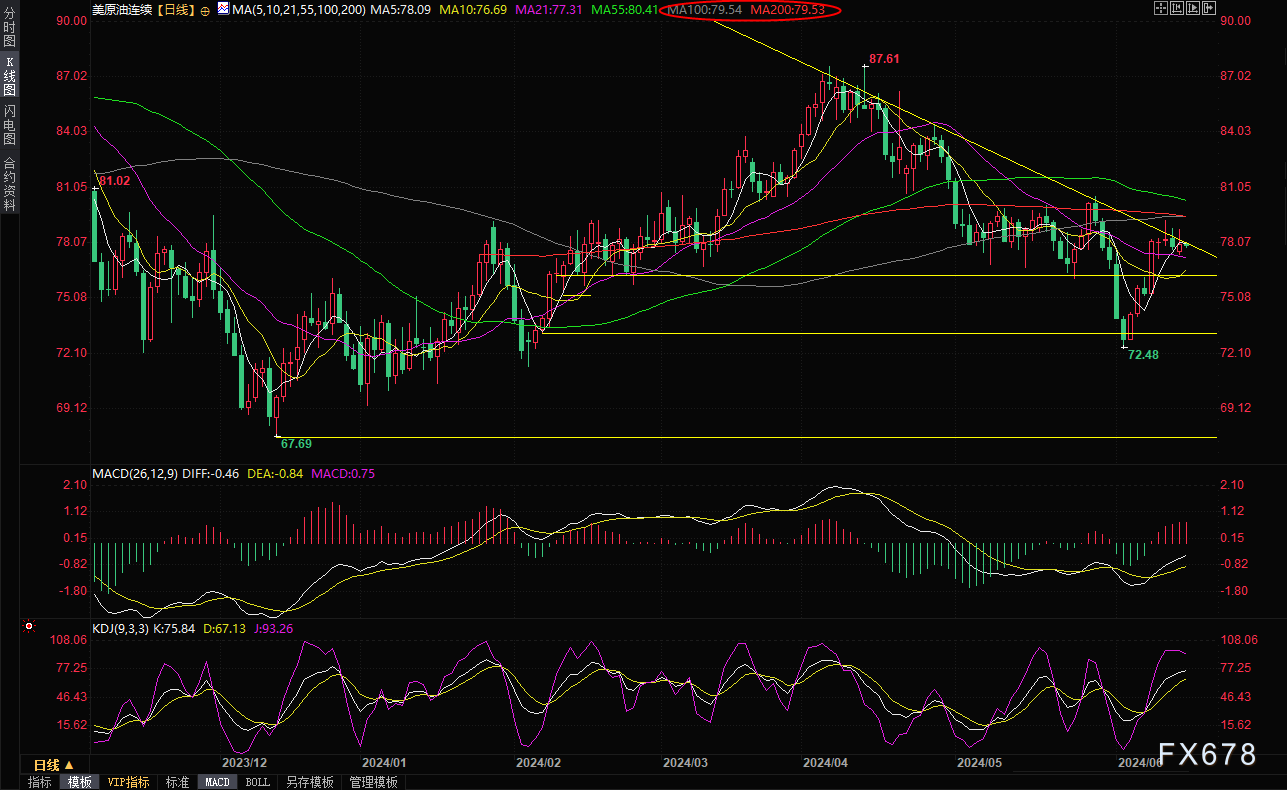Switch to 闪电图 side tab
This screenshot has width=1287, height=790.
click(x=9, y=125)
